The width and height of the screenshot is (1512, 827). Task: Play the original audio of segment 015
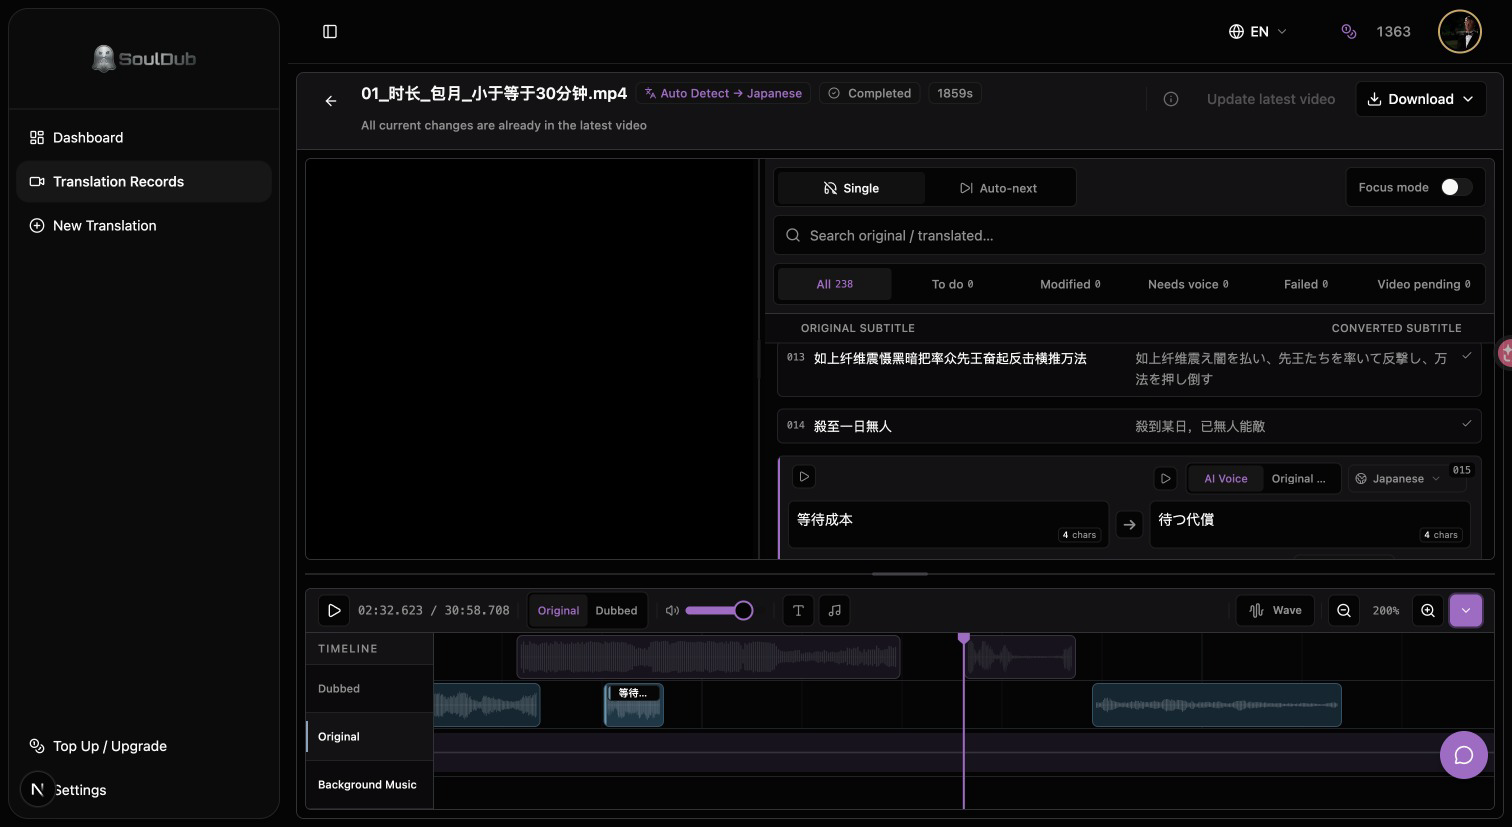point(804,477)
